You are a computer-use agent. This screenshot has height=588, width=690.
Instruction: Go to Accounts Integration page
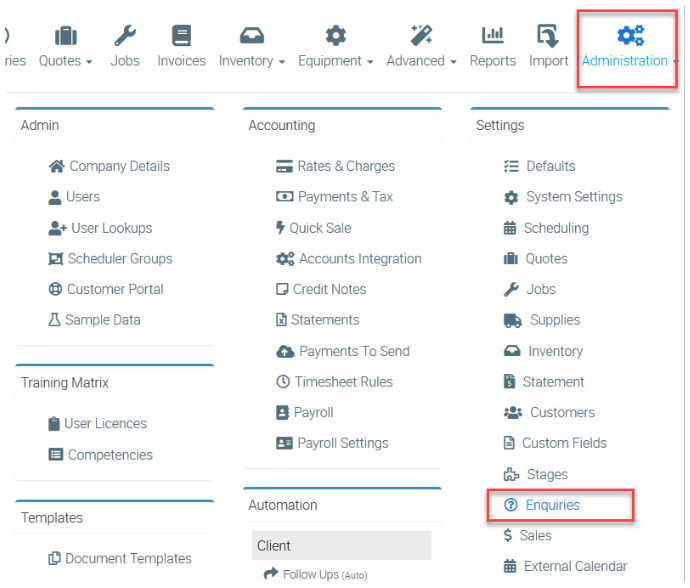[x=359, y=259]
